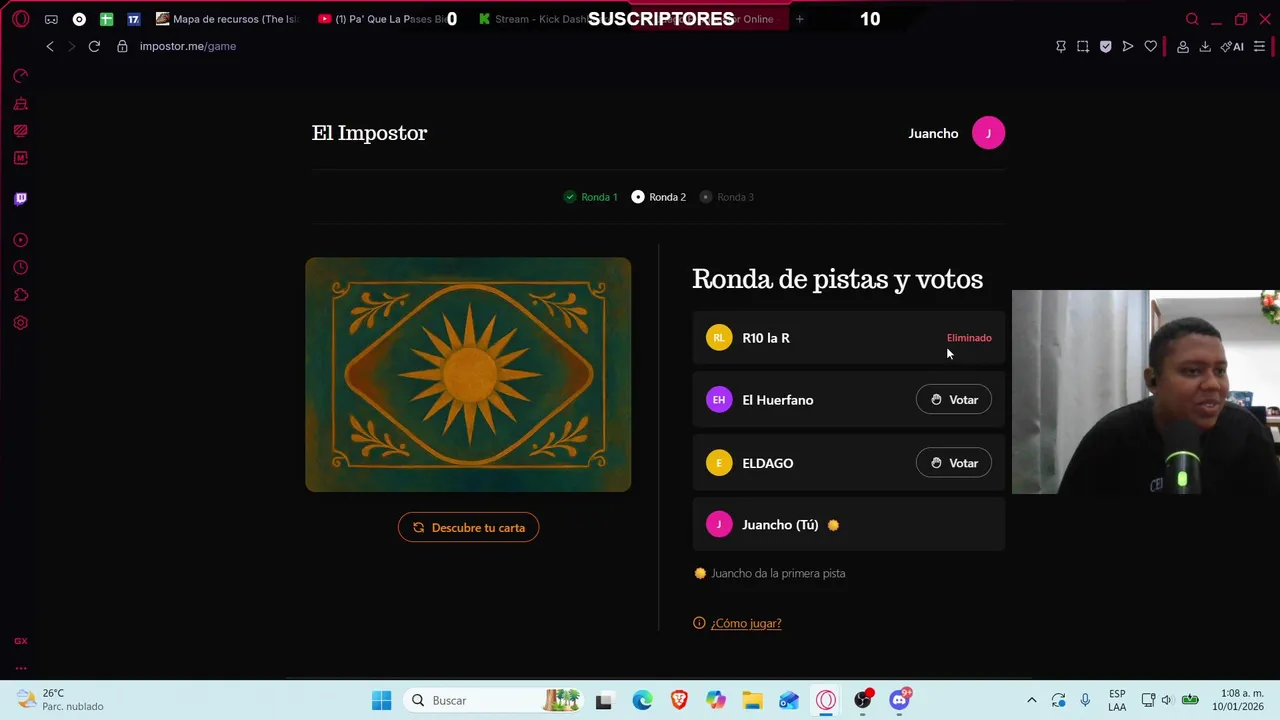Go back to previous page
Screen dimensions: 1280x720
tap(50, 46)
